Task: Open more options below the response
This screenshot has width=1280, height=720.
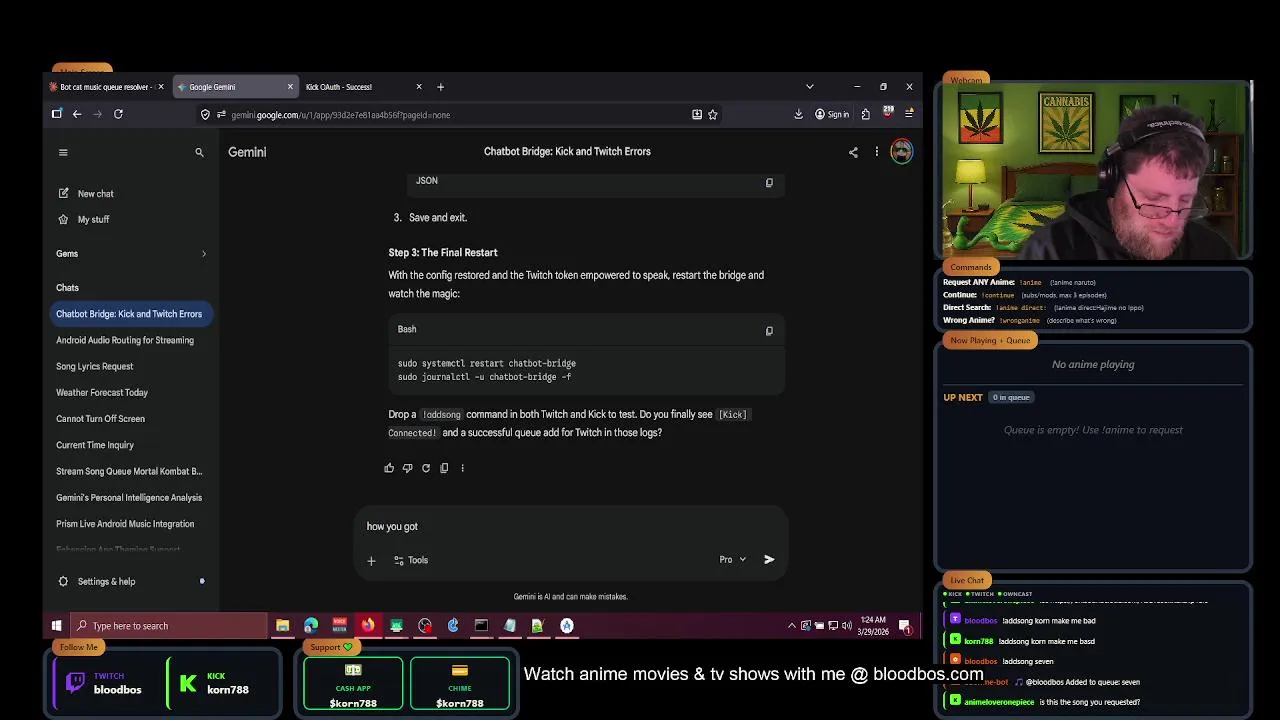Action: [462, 468]
